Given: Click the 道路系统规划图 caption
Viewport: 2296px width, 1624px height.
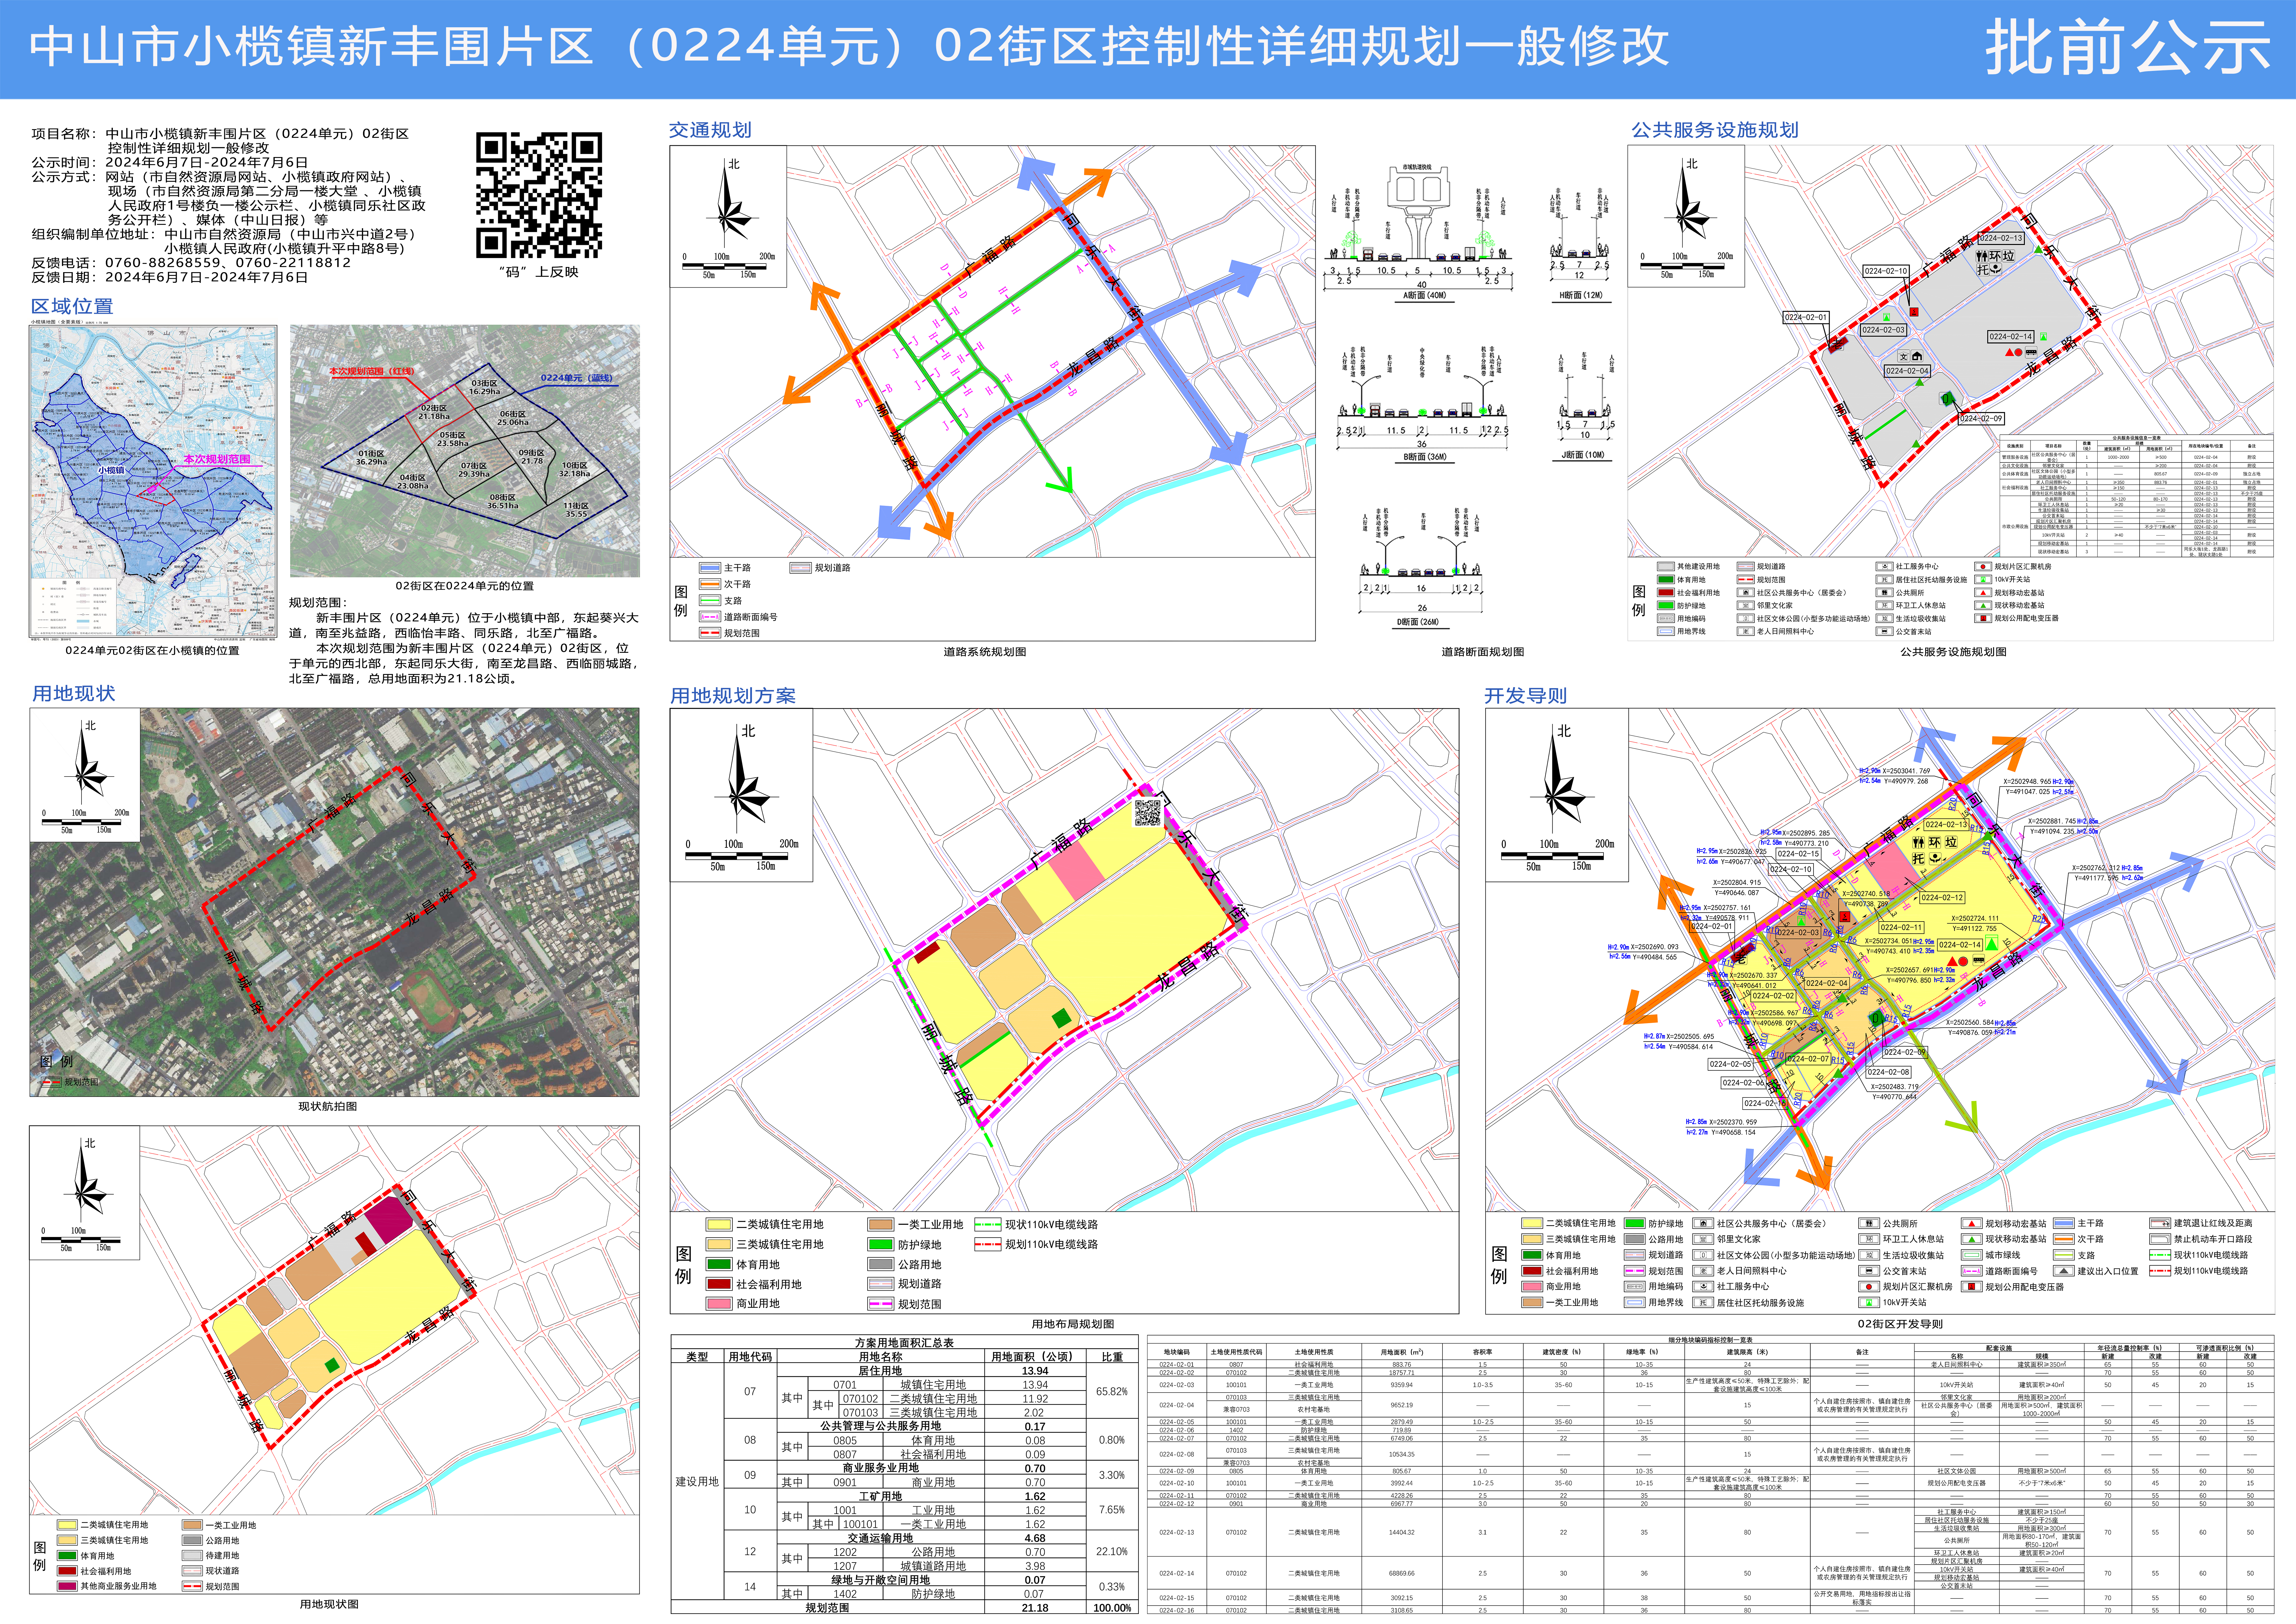Looking at the screenshot, I should (985, 652).
